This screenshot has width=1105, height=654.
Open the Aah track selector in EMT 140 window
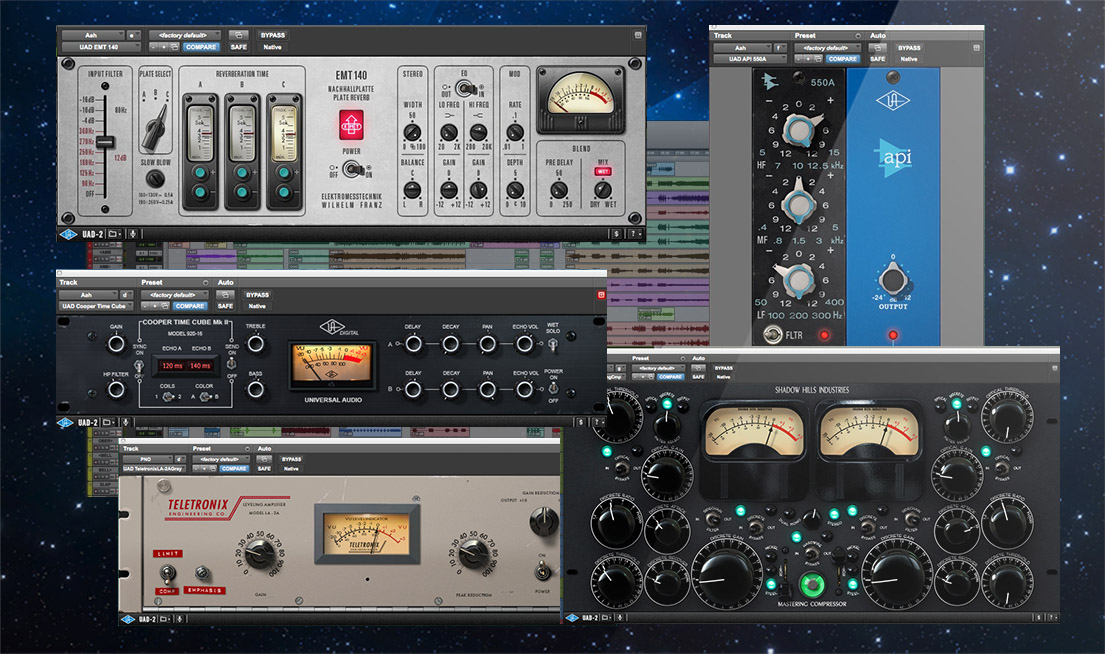93,35
